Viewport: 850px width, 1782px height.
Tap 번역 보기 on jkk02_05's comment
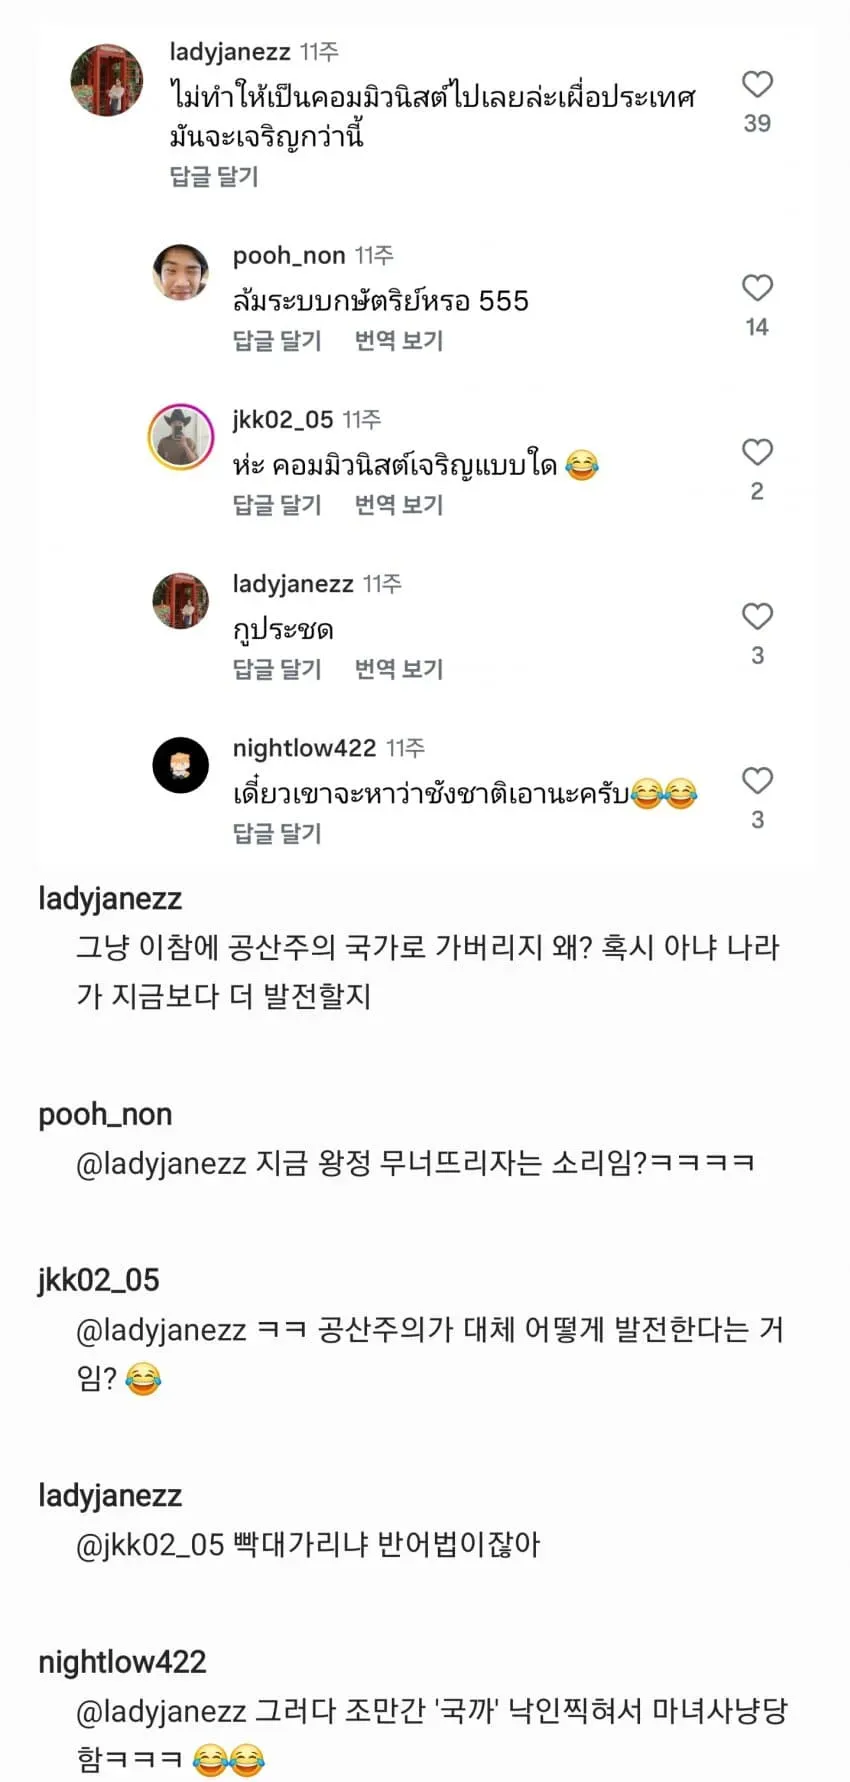click(x=399, y=504)
